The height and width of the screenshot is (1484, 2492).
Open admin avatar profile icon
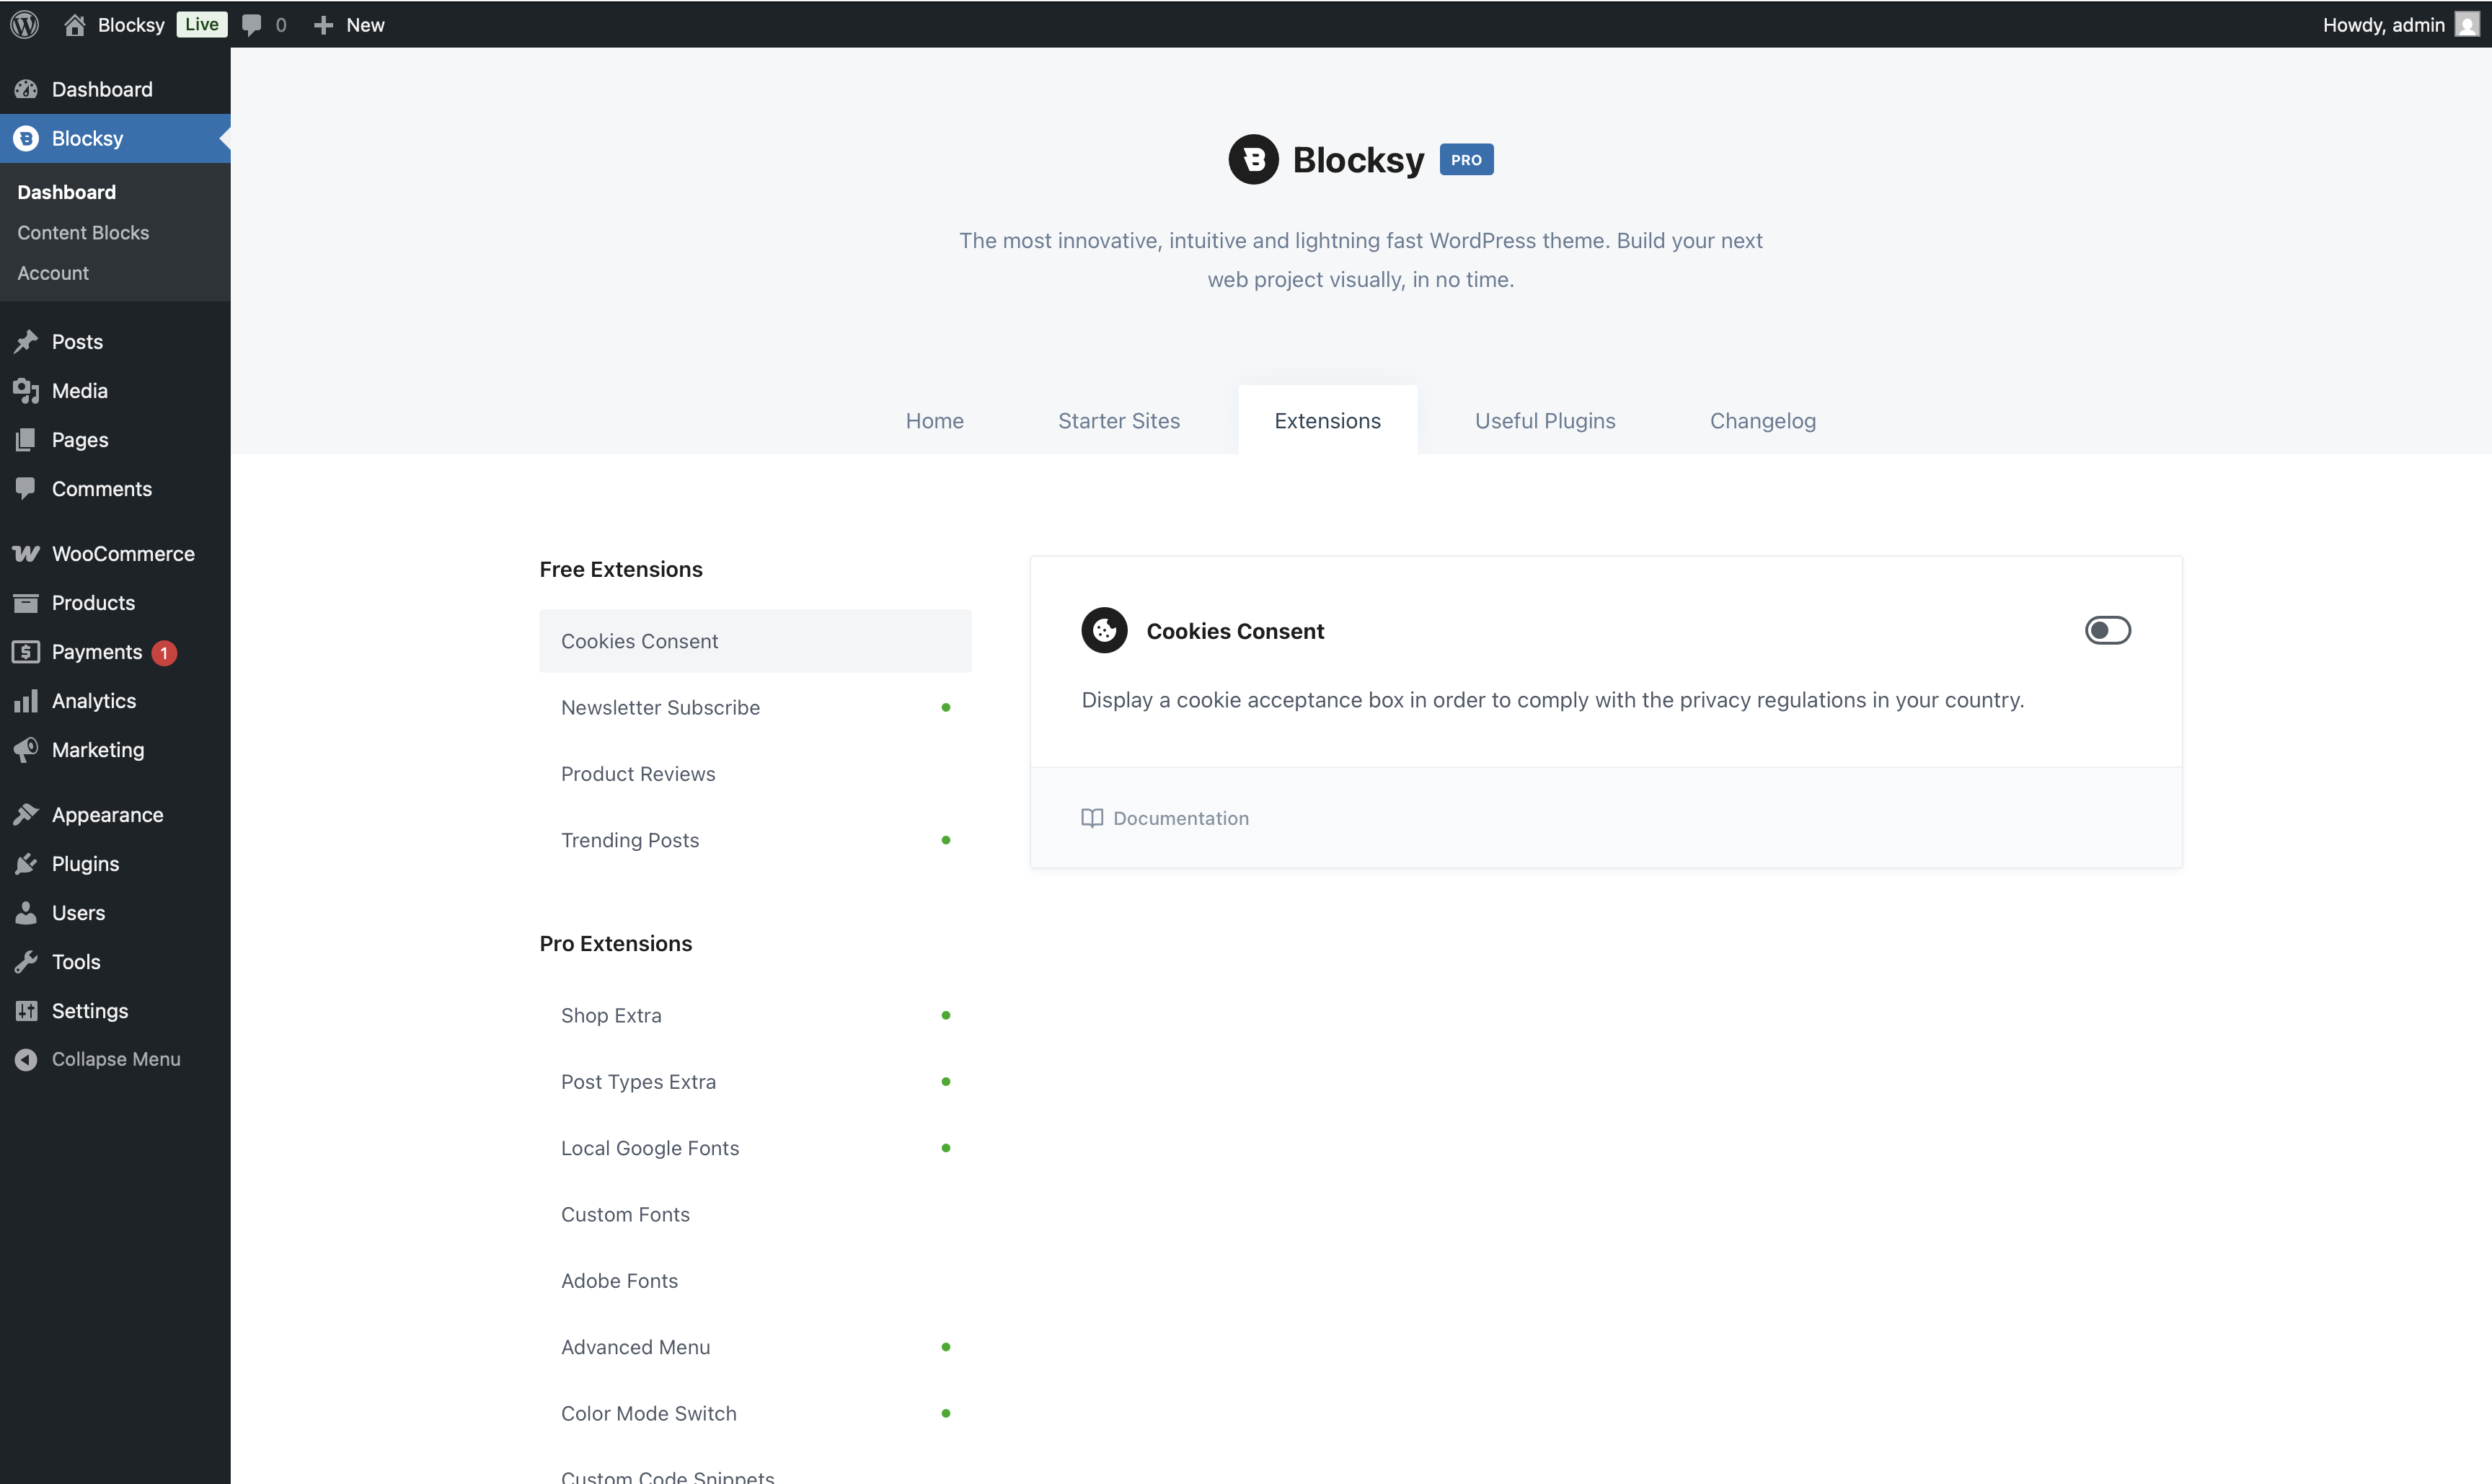click(2467, 25)
